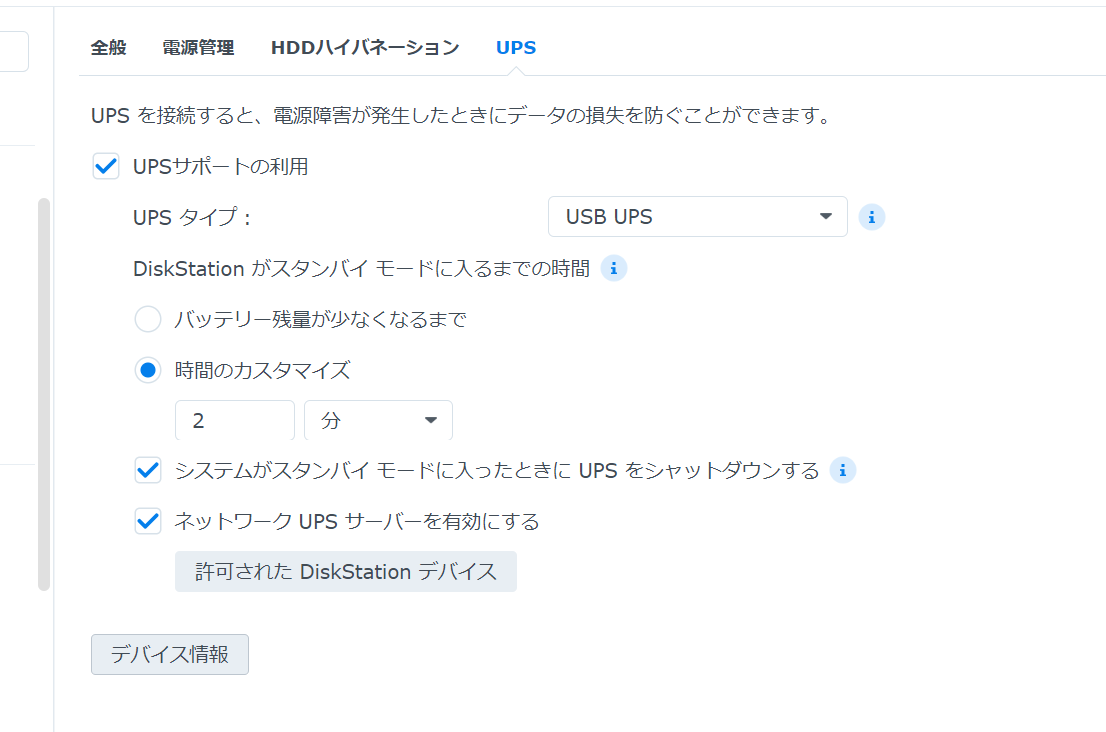Open the 分 time unit dropdown
The width and height of the screenshot is (1106, 732).
tap(378, 420)
